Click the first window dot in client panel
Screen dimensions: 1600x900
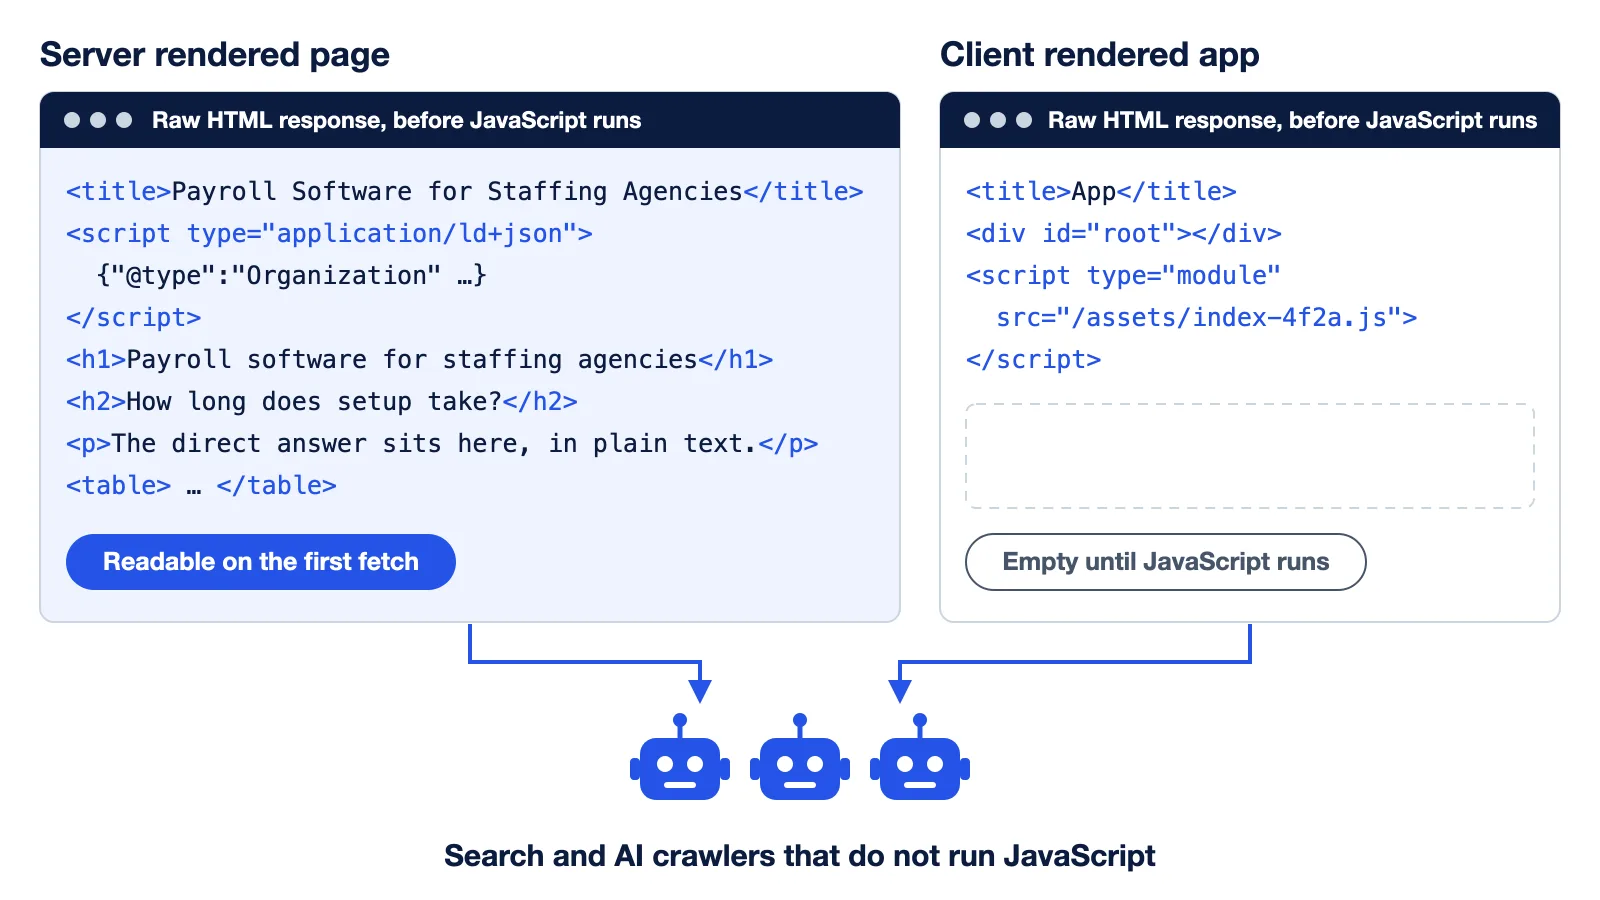972,120
